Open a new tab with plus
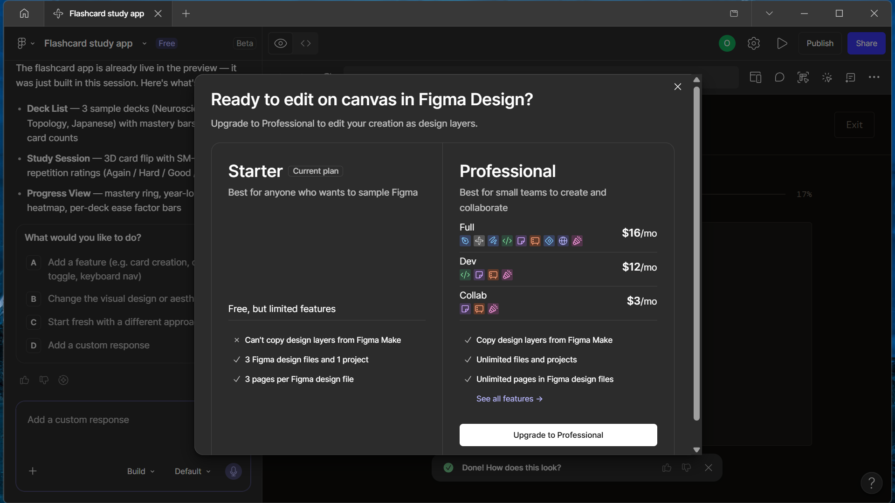The image size is (895, 503). click(x=186, y=13)
